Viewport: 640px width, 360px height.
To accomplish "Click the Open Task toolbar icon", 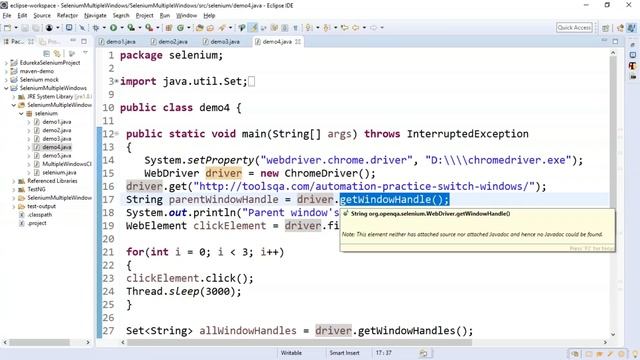I will 210,28.
